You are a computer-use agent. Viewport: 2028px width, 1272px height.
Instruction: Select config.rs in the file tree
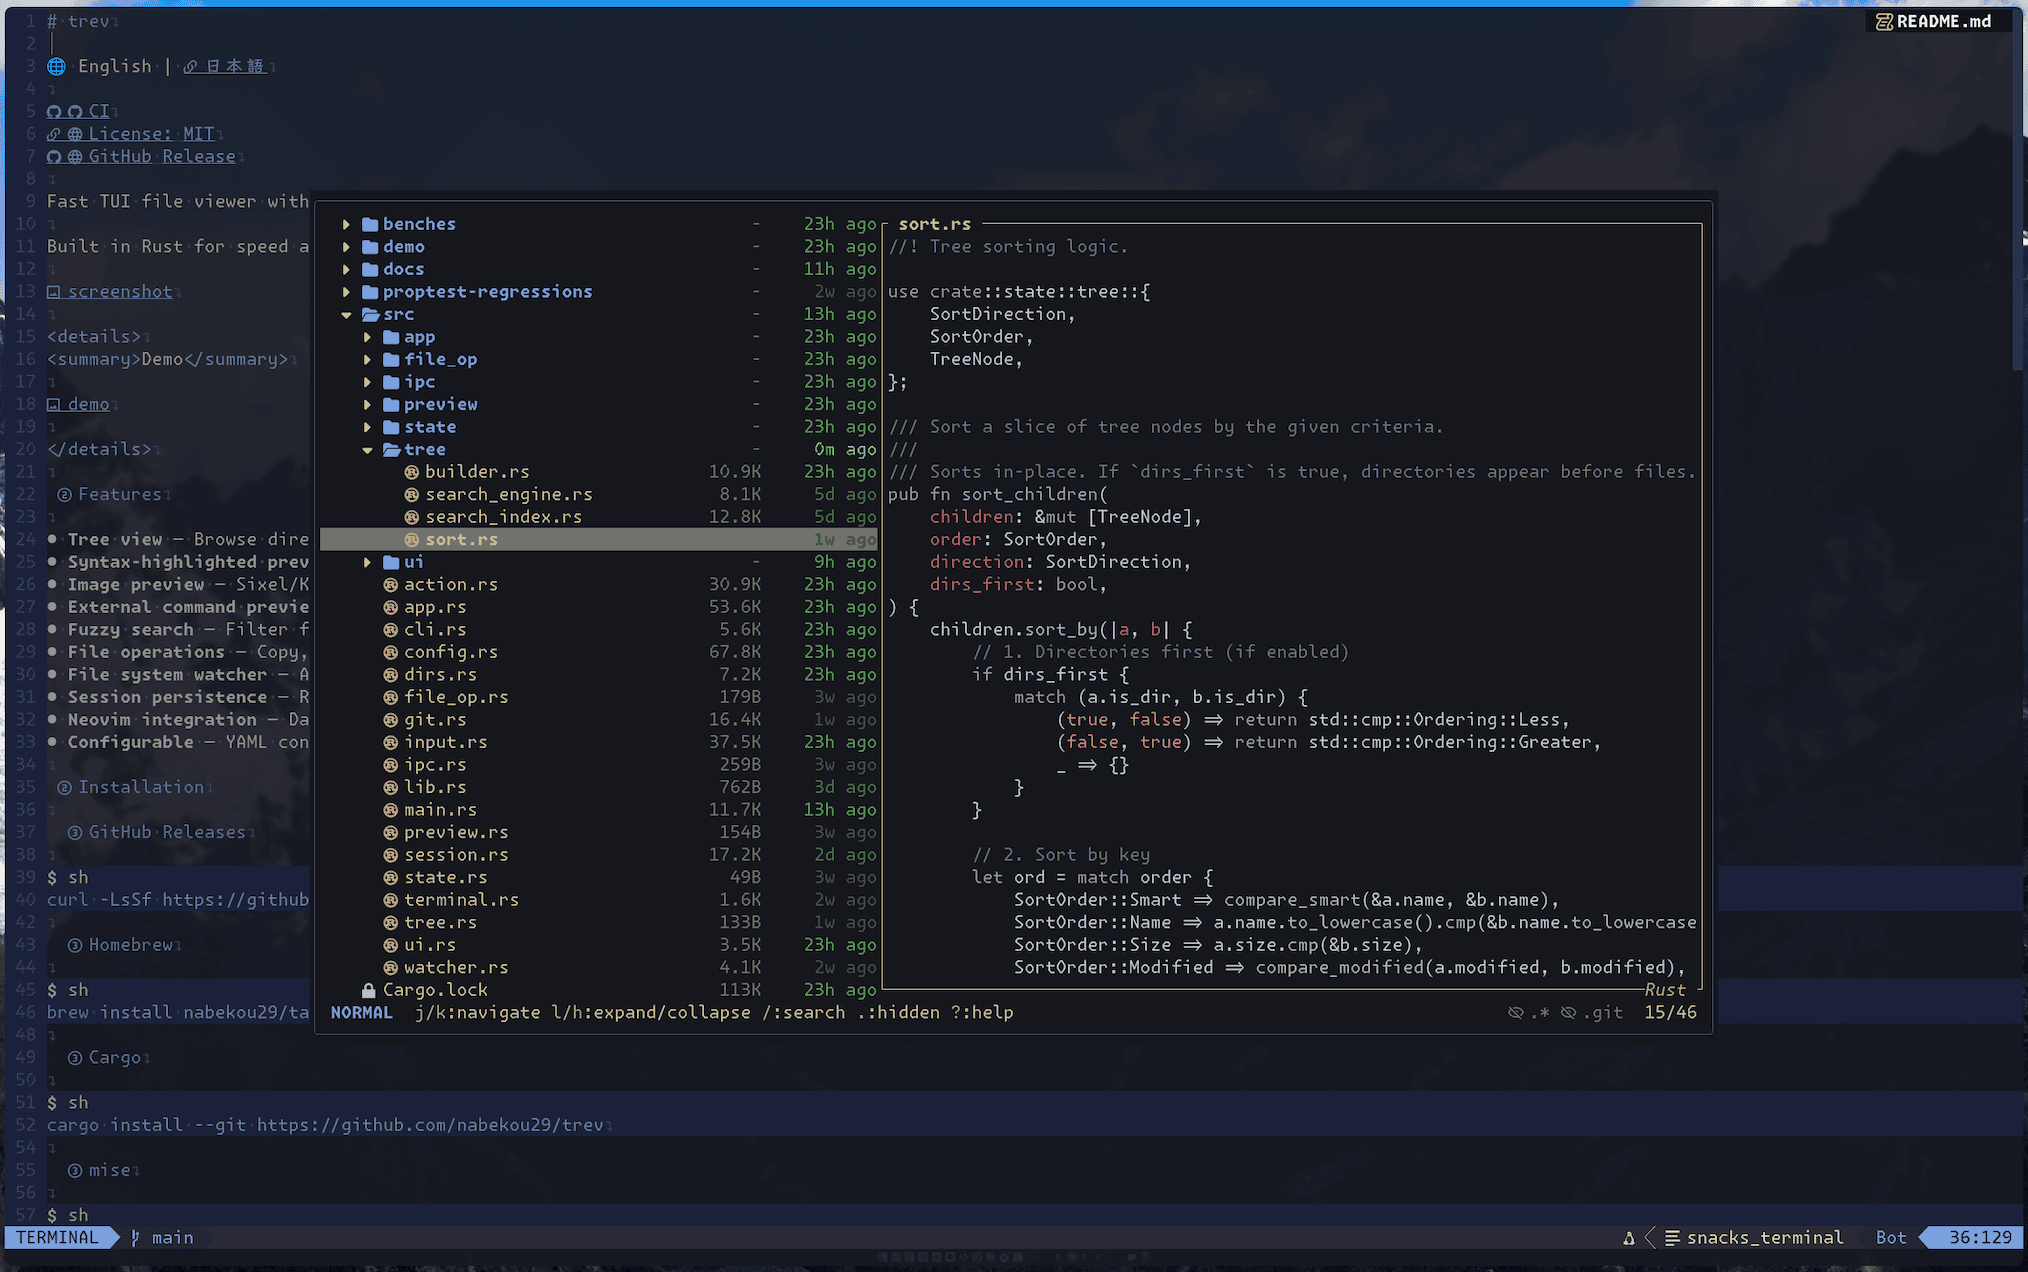coord(450,652)
